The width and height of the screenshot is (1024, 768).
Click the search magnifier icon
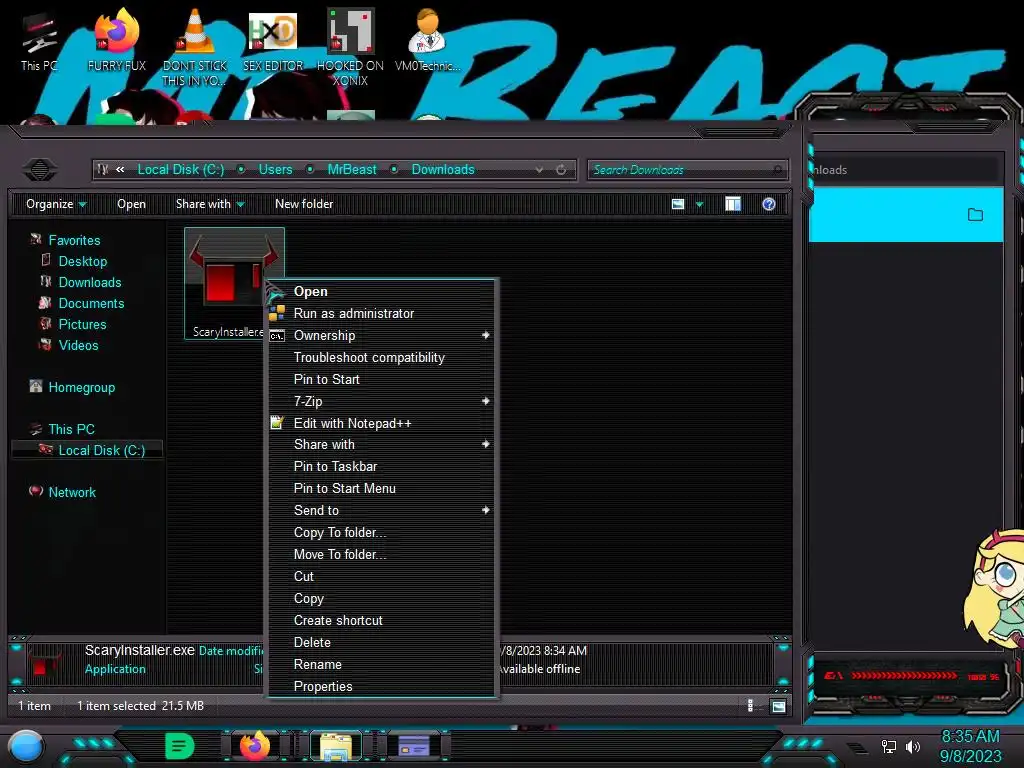(x=777, y=170)
